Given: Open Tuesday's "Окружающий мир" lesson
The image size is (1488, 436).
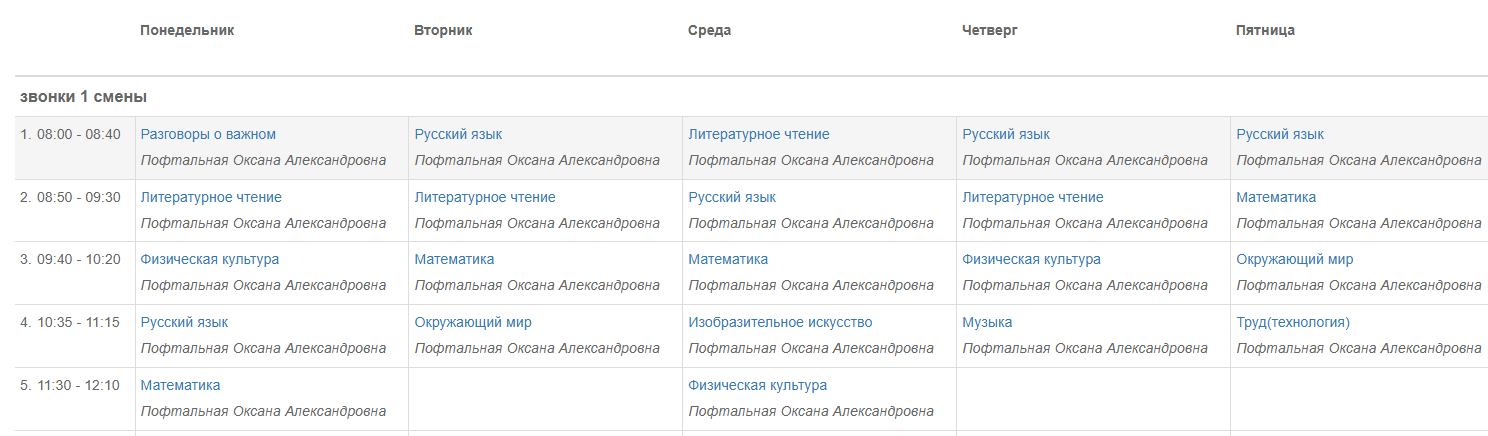Looking at the screenshot, I should pos(473,323).
